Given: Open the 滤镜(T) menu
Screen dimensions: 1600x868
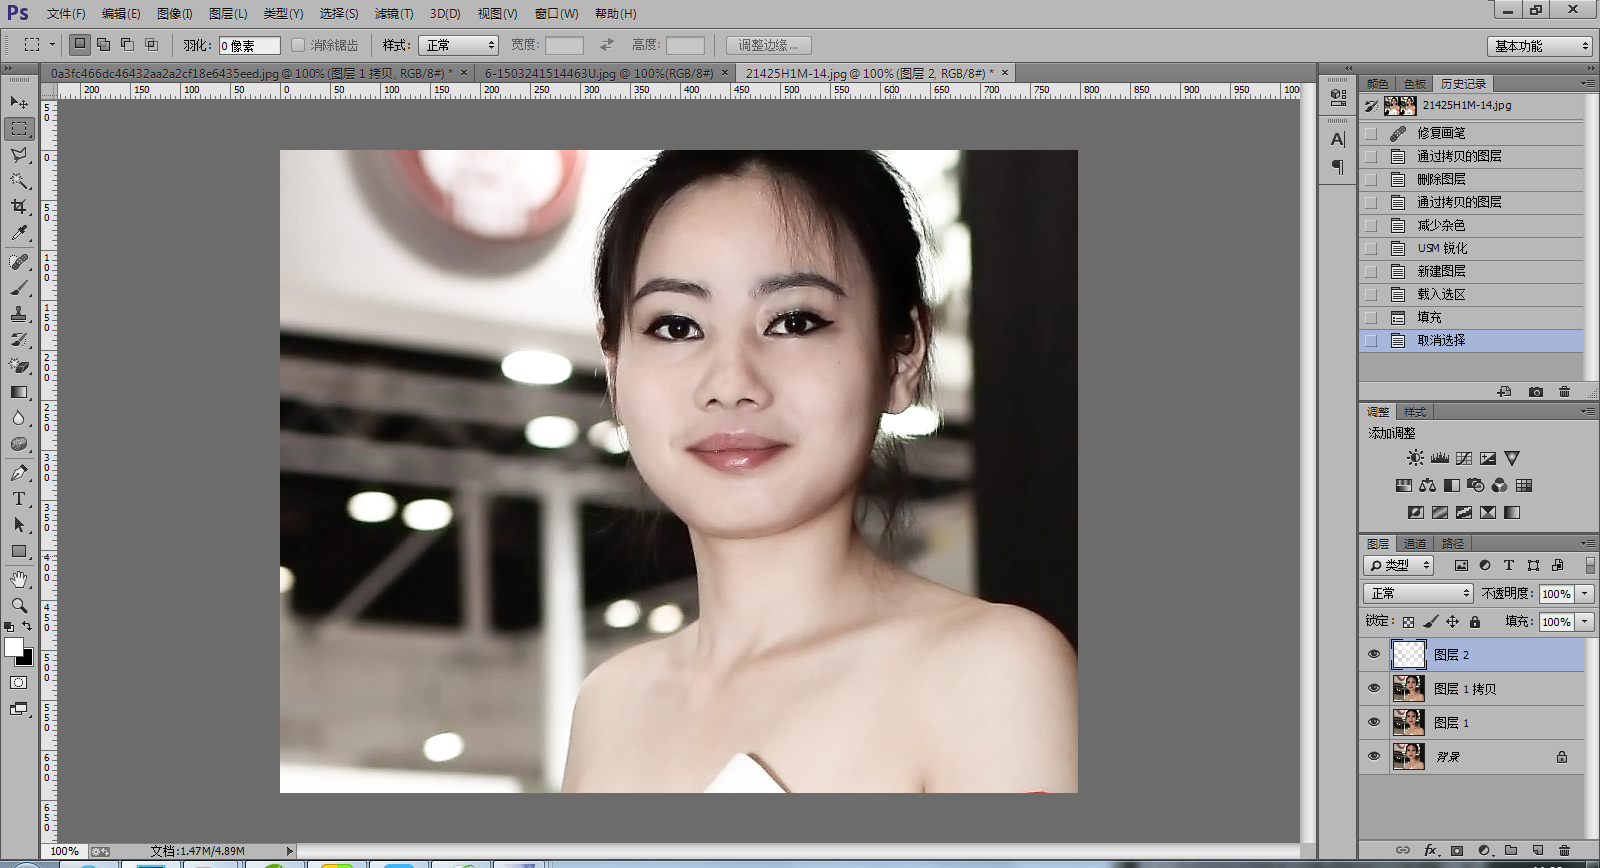Looking at the screenshot, I should coord(393,14).
